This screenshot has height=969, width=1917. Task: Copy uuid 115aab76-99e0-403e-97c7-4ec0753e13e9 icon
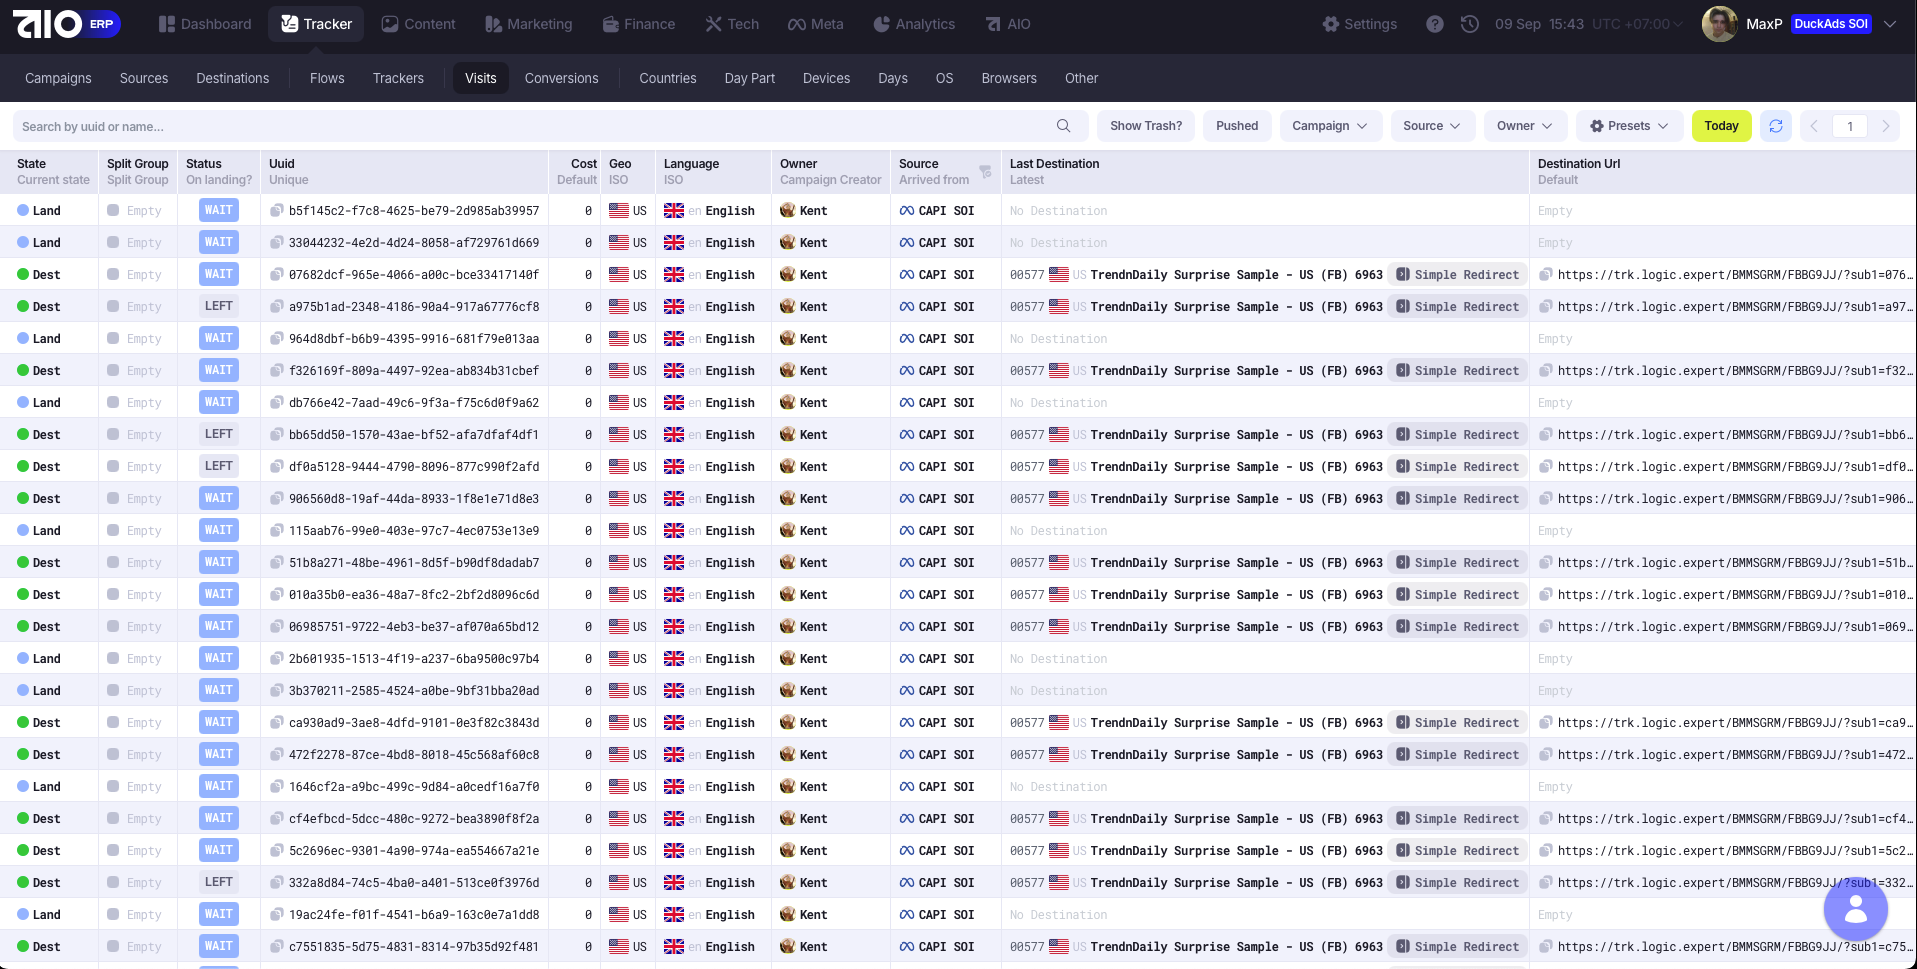tap(277, 531)
